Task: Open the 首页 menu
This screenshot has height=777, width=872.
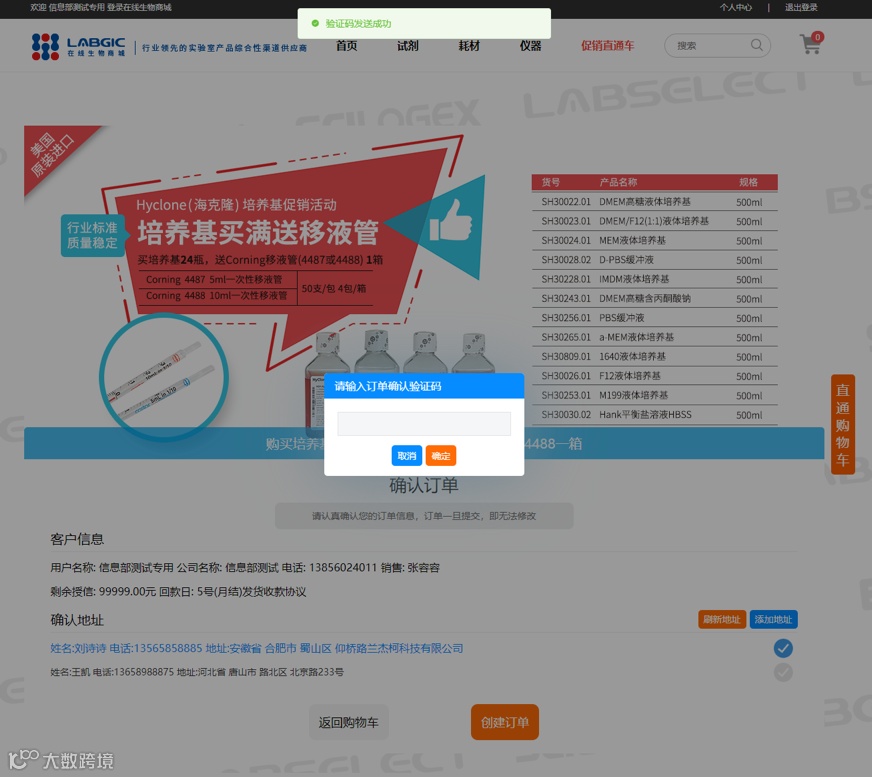Action: point(346,46)
